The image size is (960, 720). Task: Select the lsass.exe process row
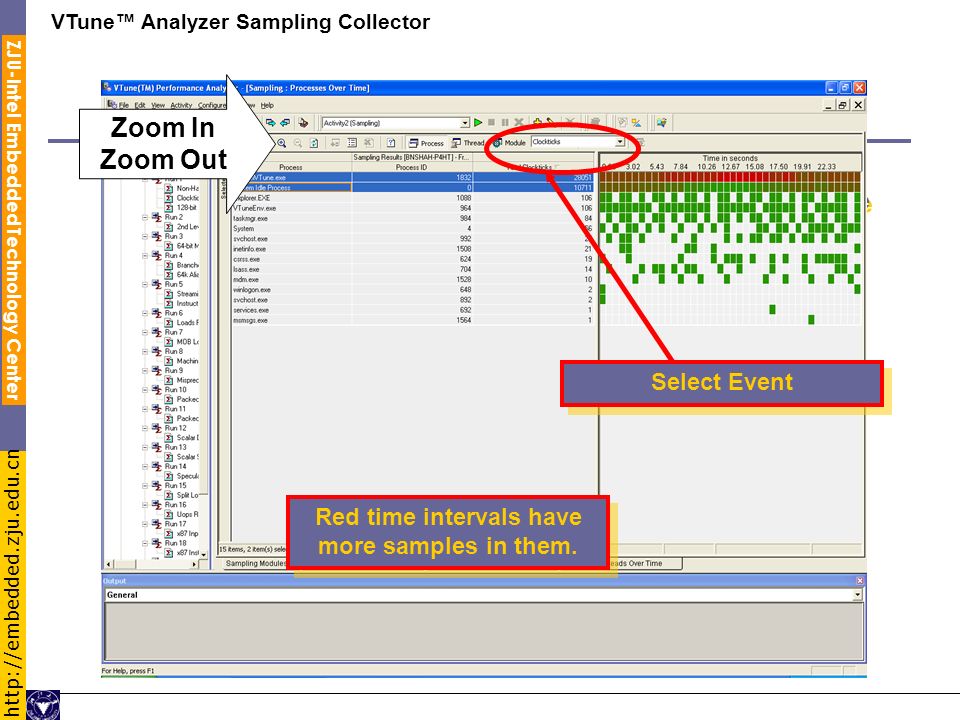click(412, 269)
